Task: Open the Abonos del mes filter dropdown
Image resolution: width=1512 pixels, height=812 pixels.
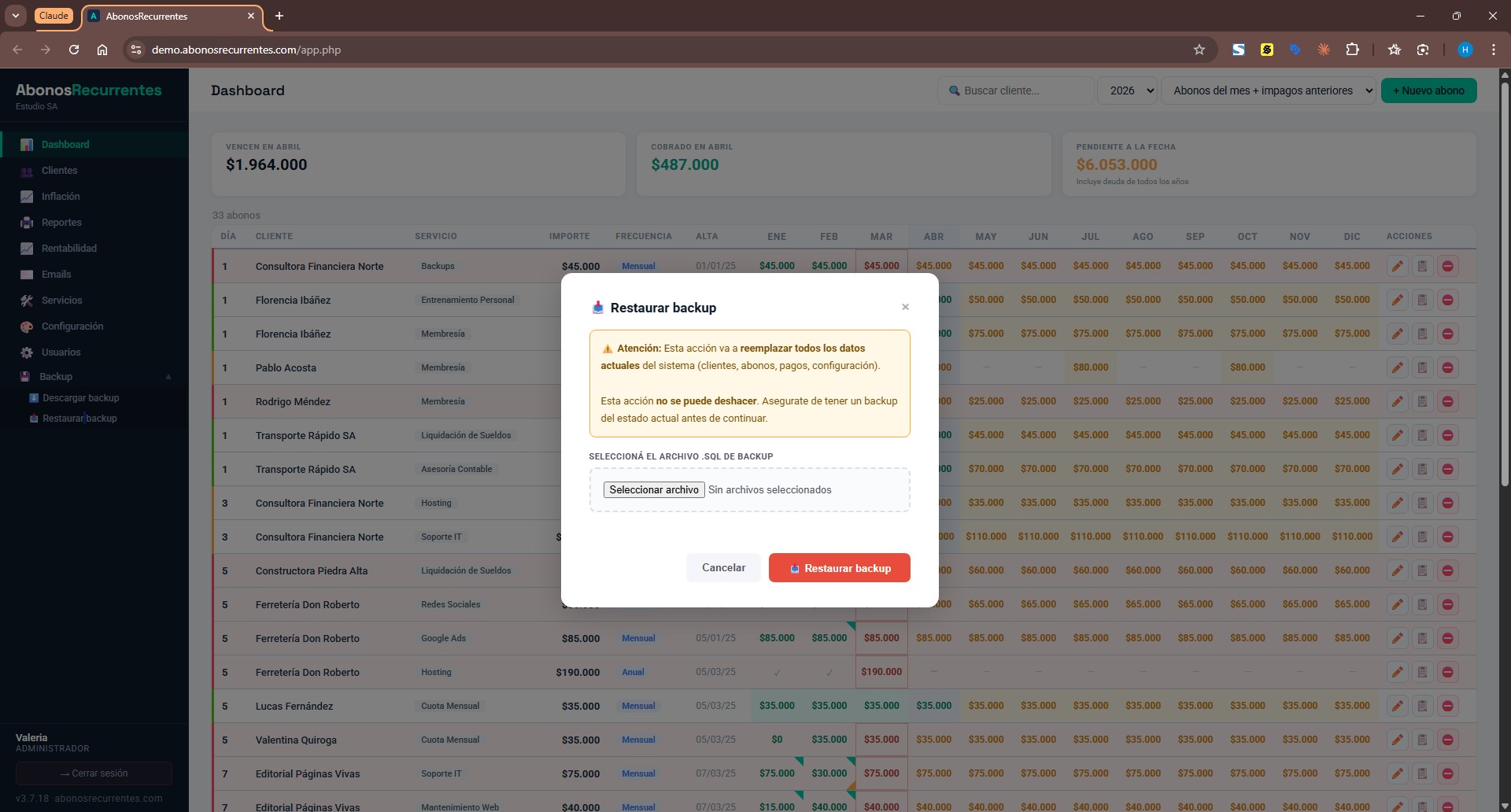Action: click(1269, 91)
